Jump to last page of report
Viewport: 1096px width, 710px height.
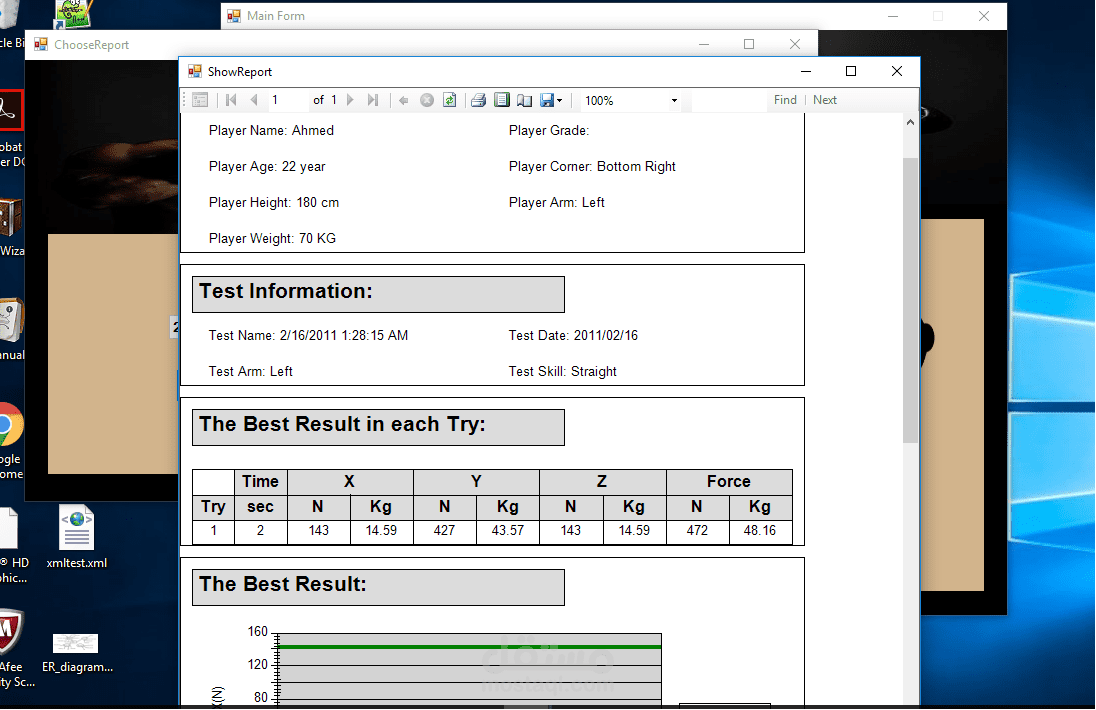(373, 100)
